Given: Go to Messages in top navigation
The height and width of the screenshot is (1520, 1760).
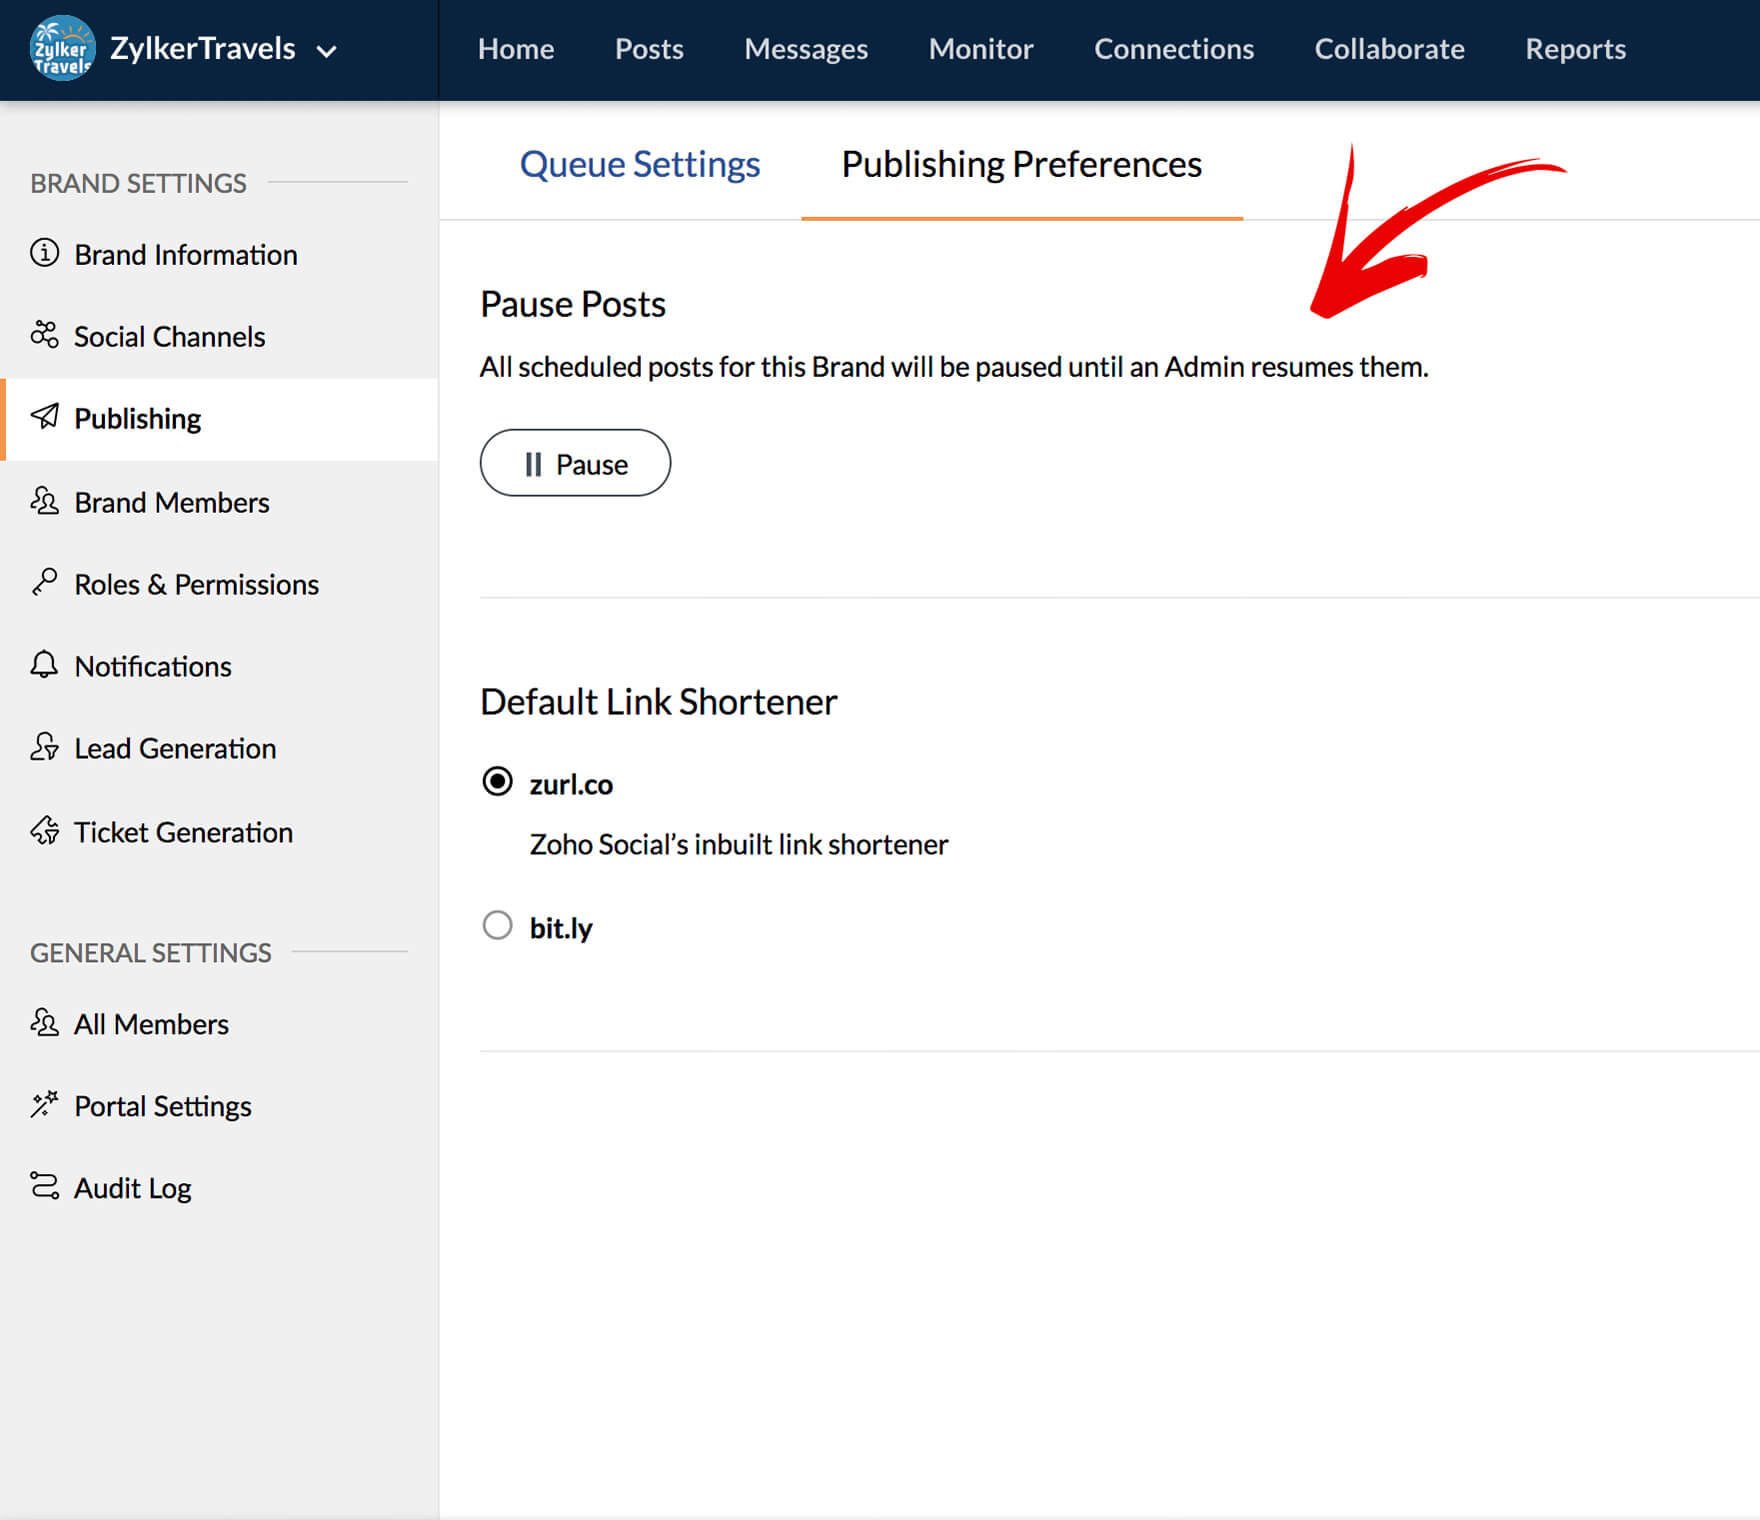Looking at the screenshot, I should point(806,49).
